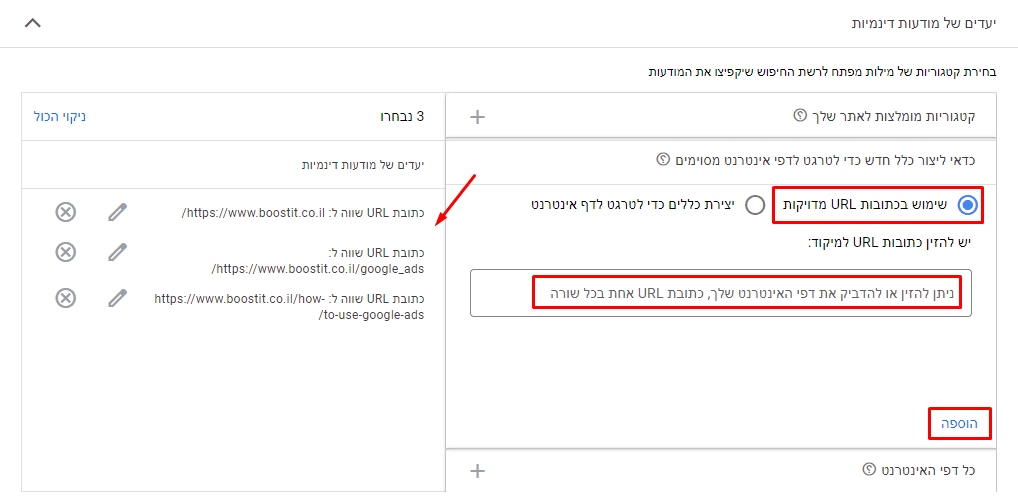Collapse the dynamic ad targets section chevron
Screen dimensions: 1018x503
[32, 23]
